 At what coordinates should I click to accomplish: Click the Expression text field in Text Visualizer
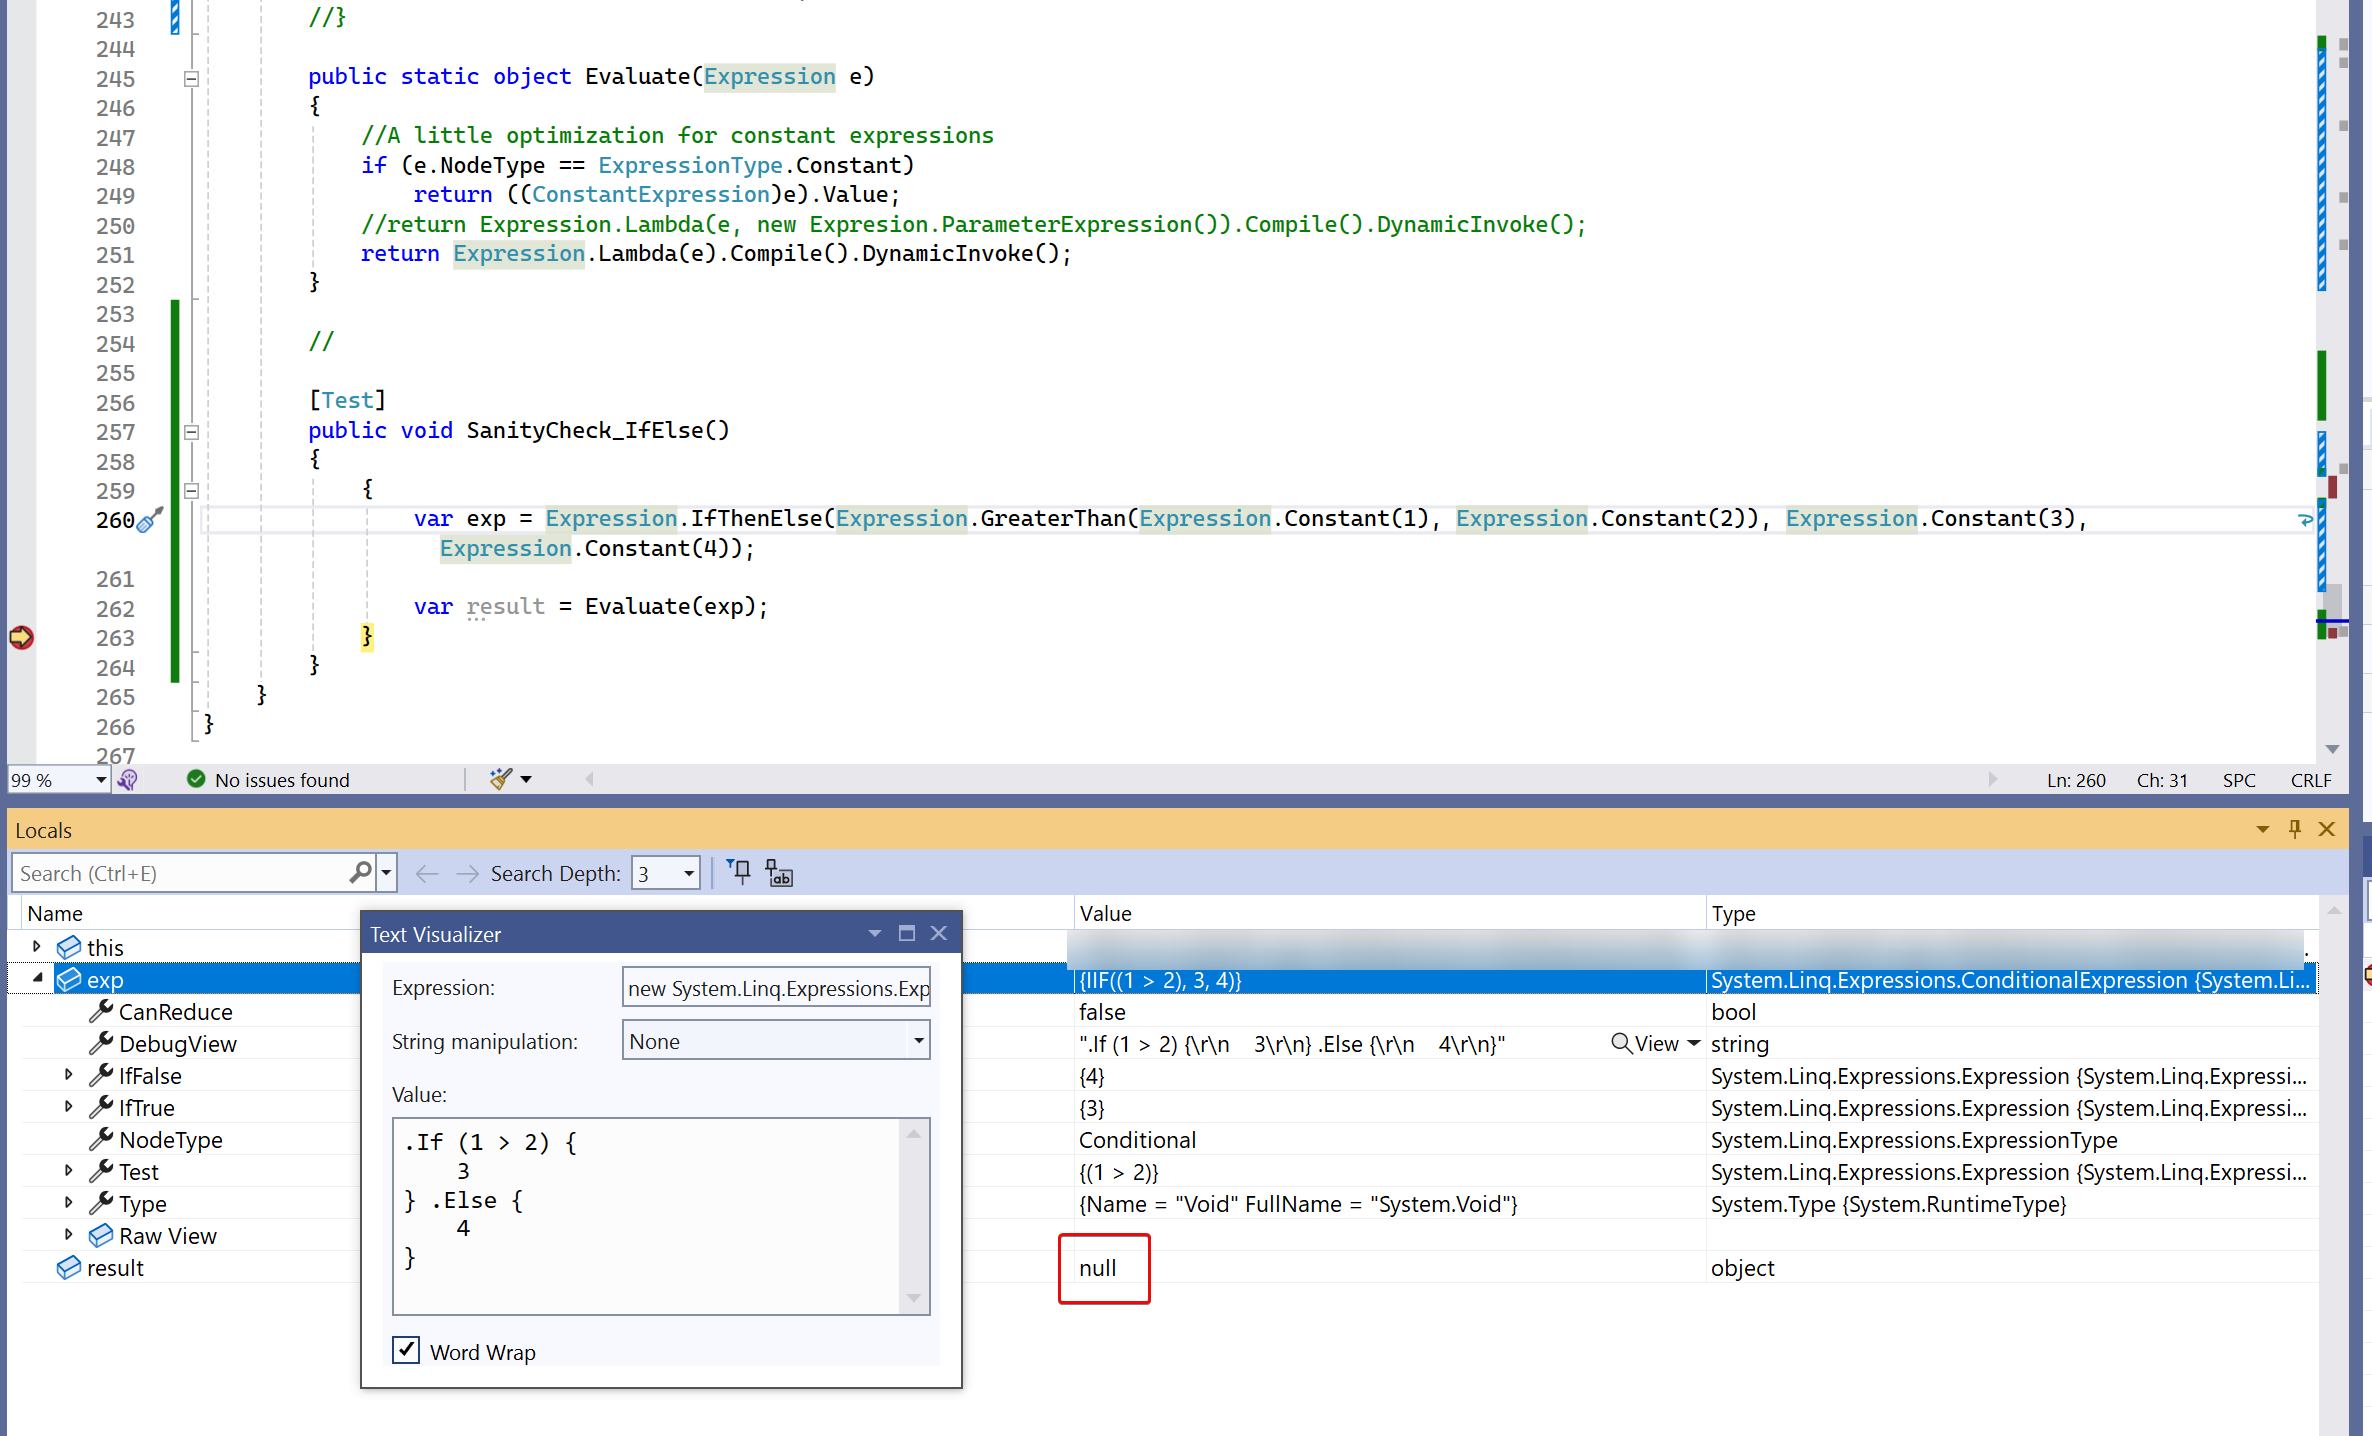tap(776, 988)
